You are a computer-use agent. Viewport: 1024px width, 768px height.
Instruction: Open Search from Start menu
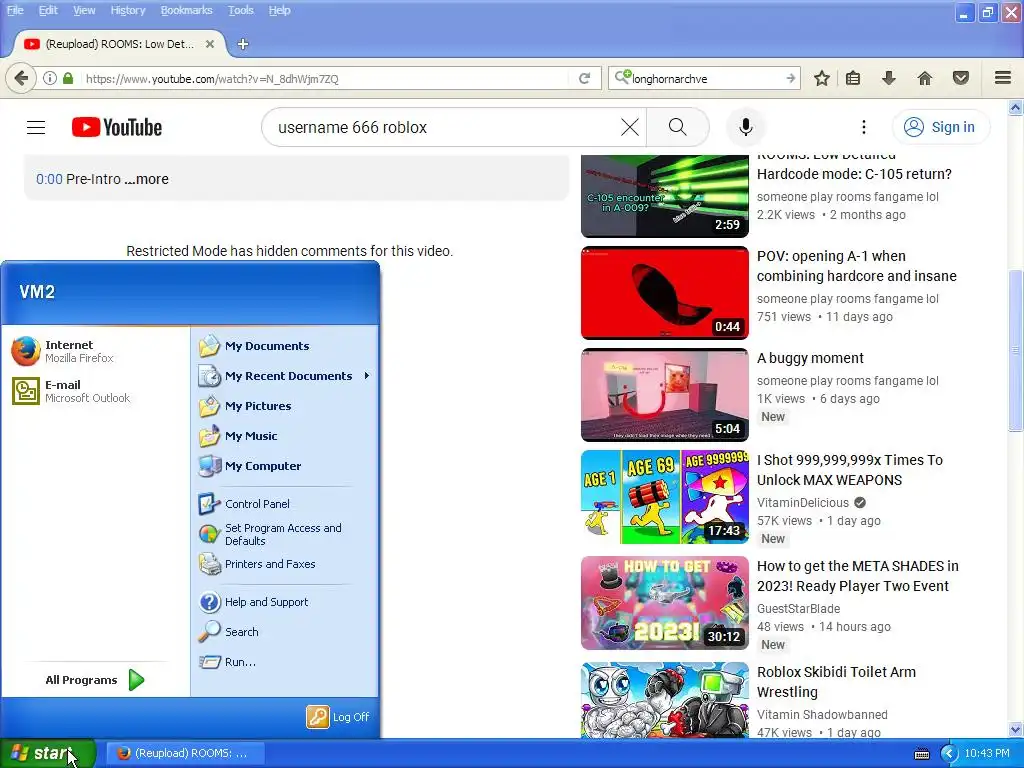tap(285, 632)
